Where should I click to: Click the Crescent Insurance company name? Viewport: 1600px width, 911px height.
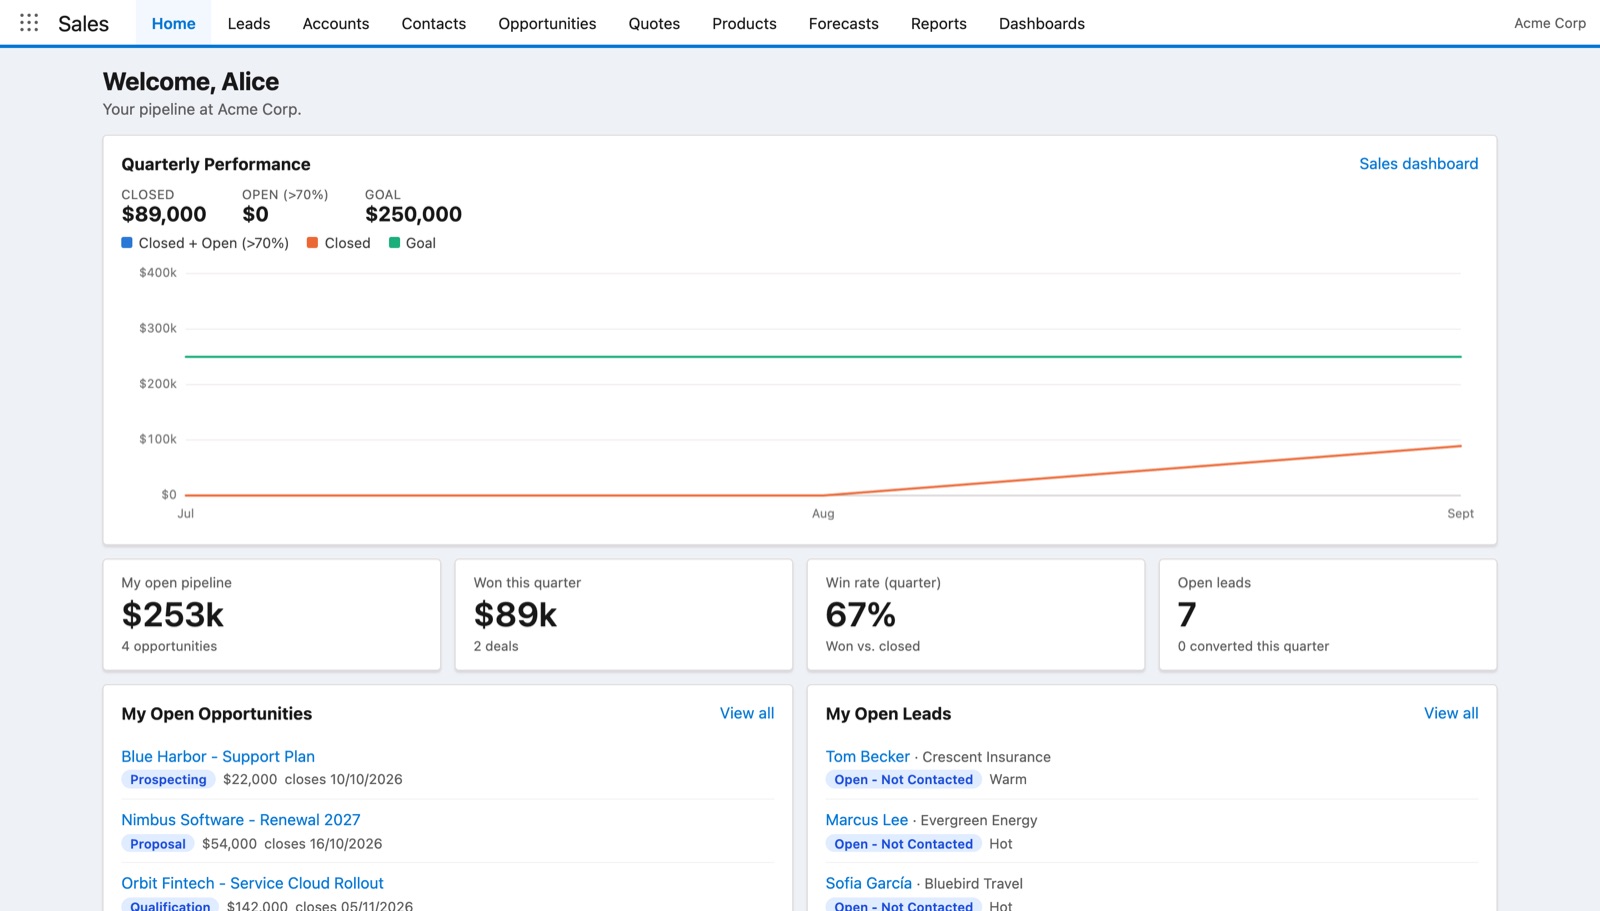tap(986, 757)
